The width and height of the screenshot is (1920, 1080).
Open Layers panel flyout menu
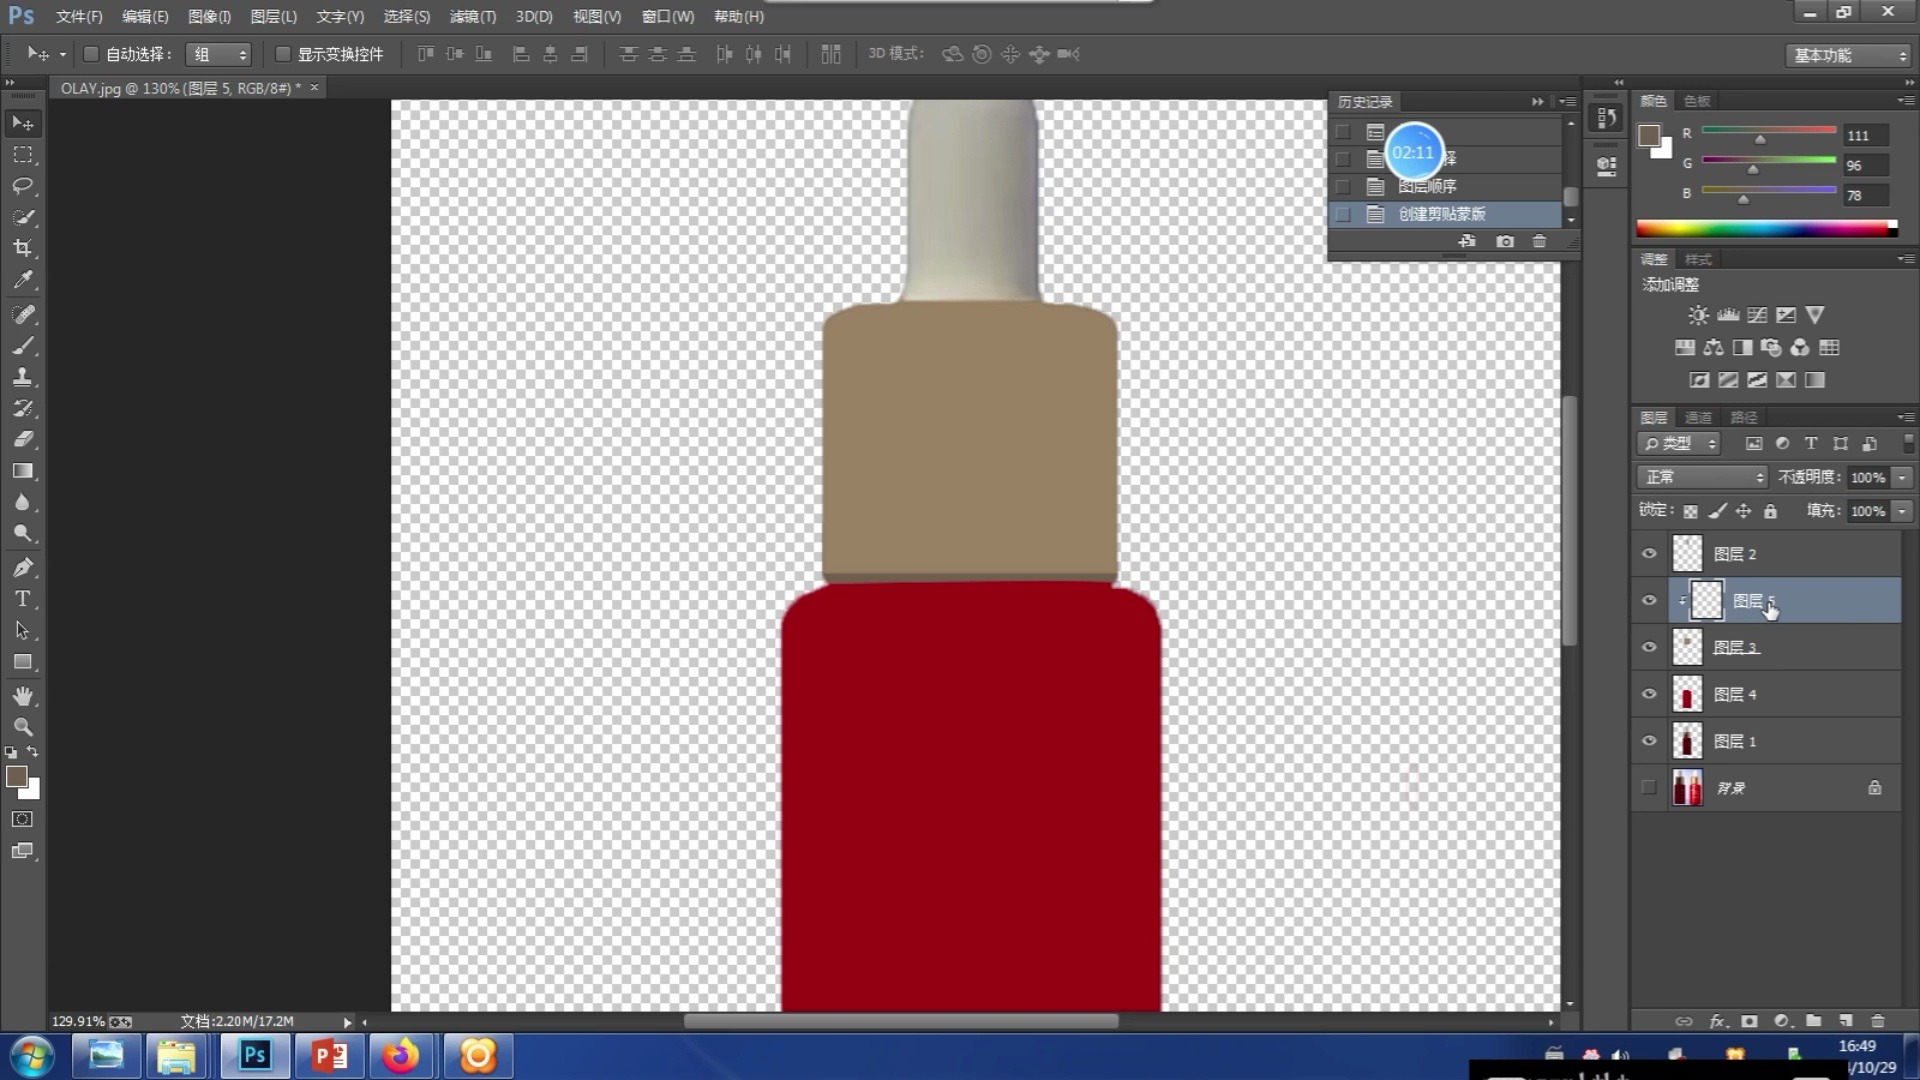pos(1905,417)
